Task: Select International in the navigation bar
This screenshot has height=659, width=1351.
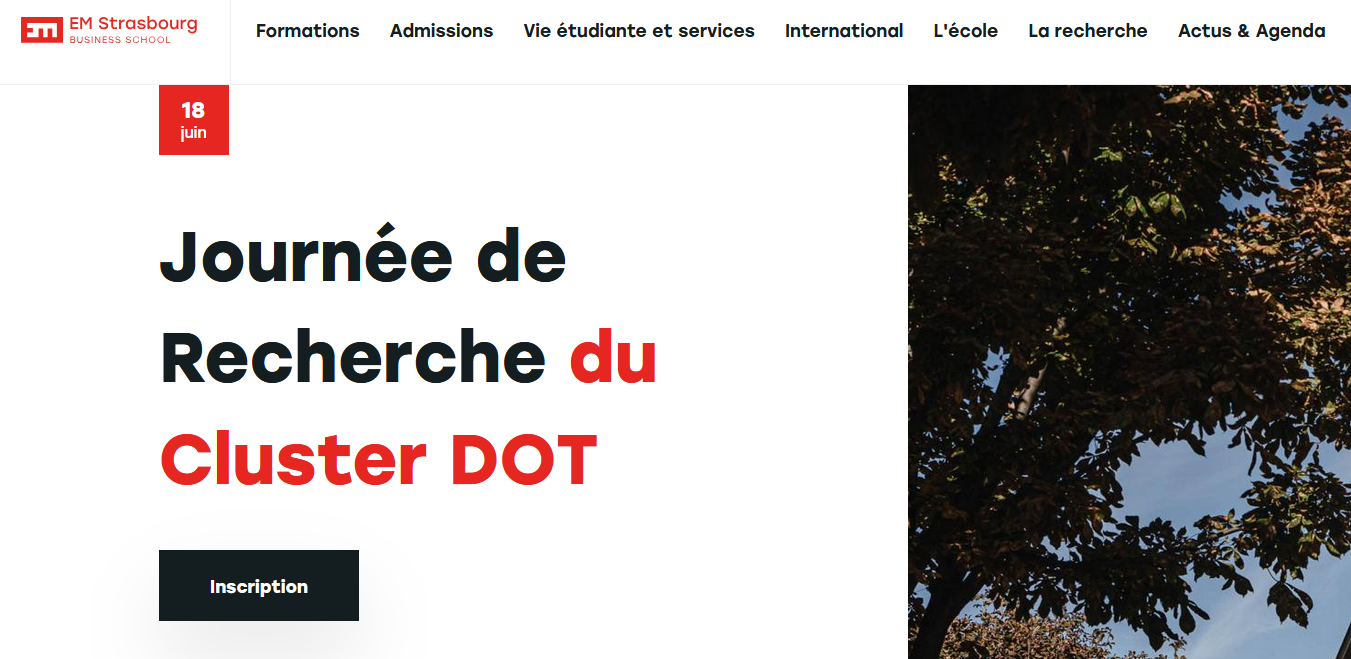Action: [x=844, y=31]
